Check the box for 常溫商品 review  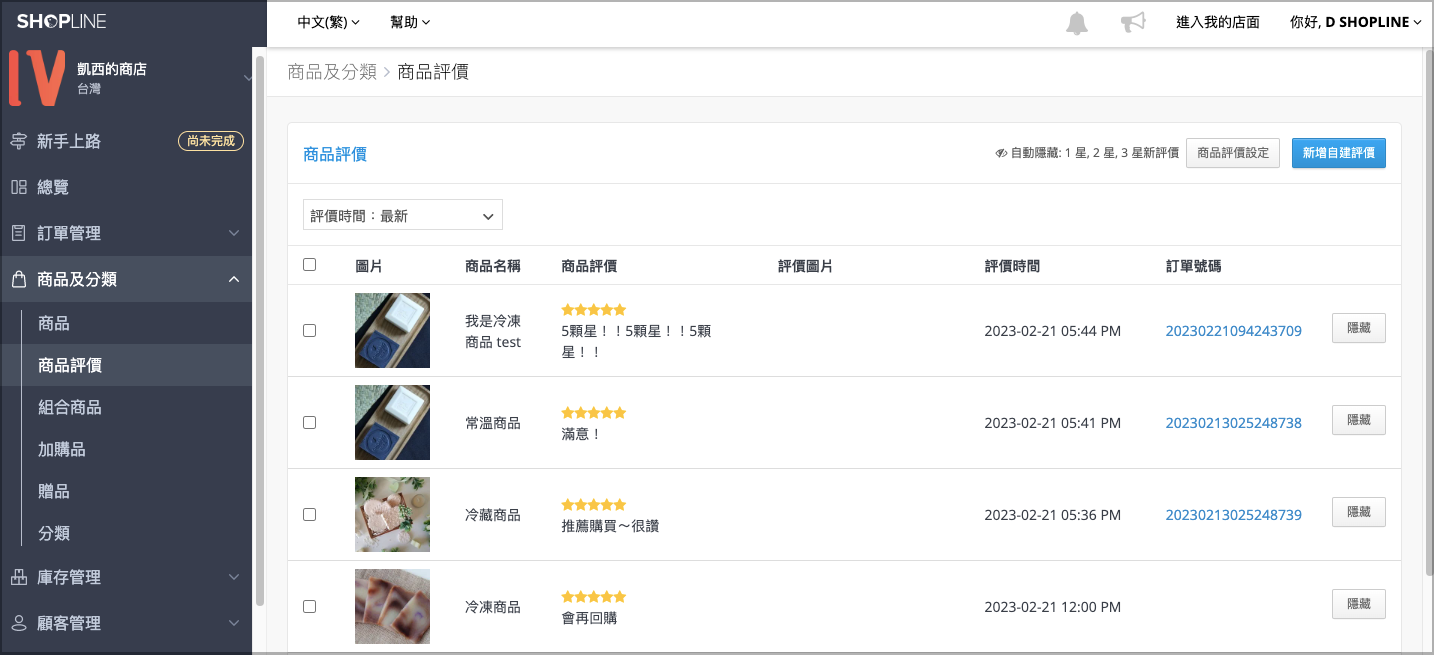pos(309,423)
